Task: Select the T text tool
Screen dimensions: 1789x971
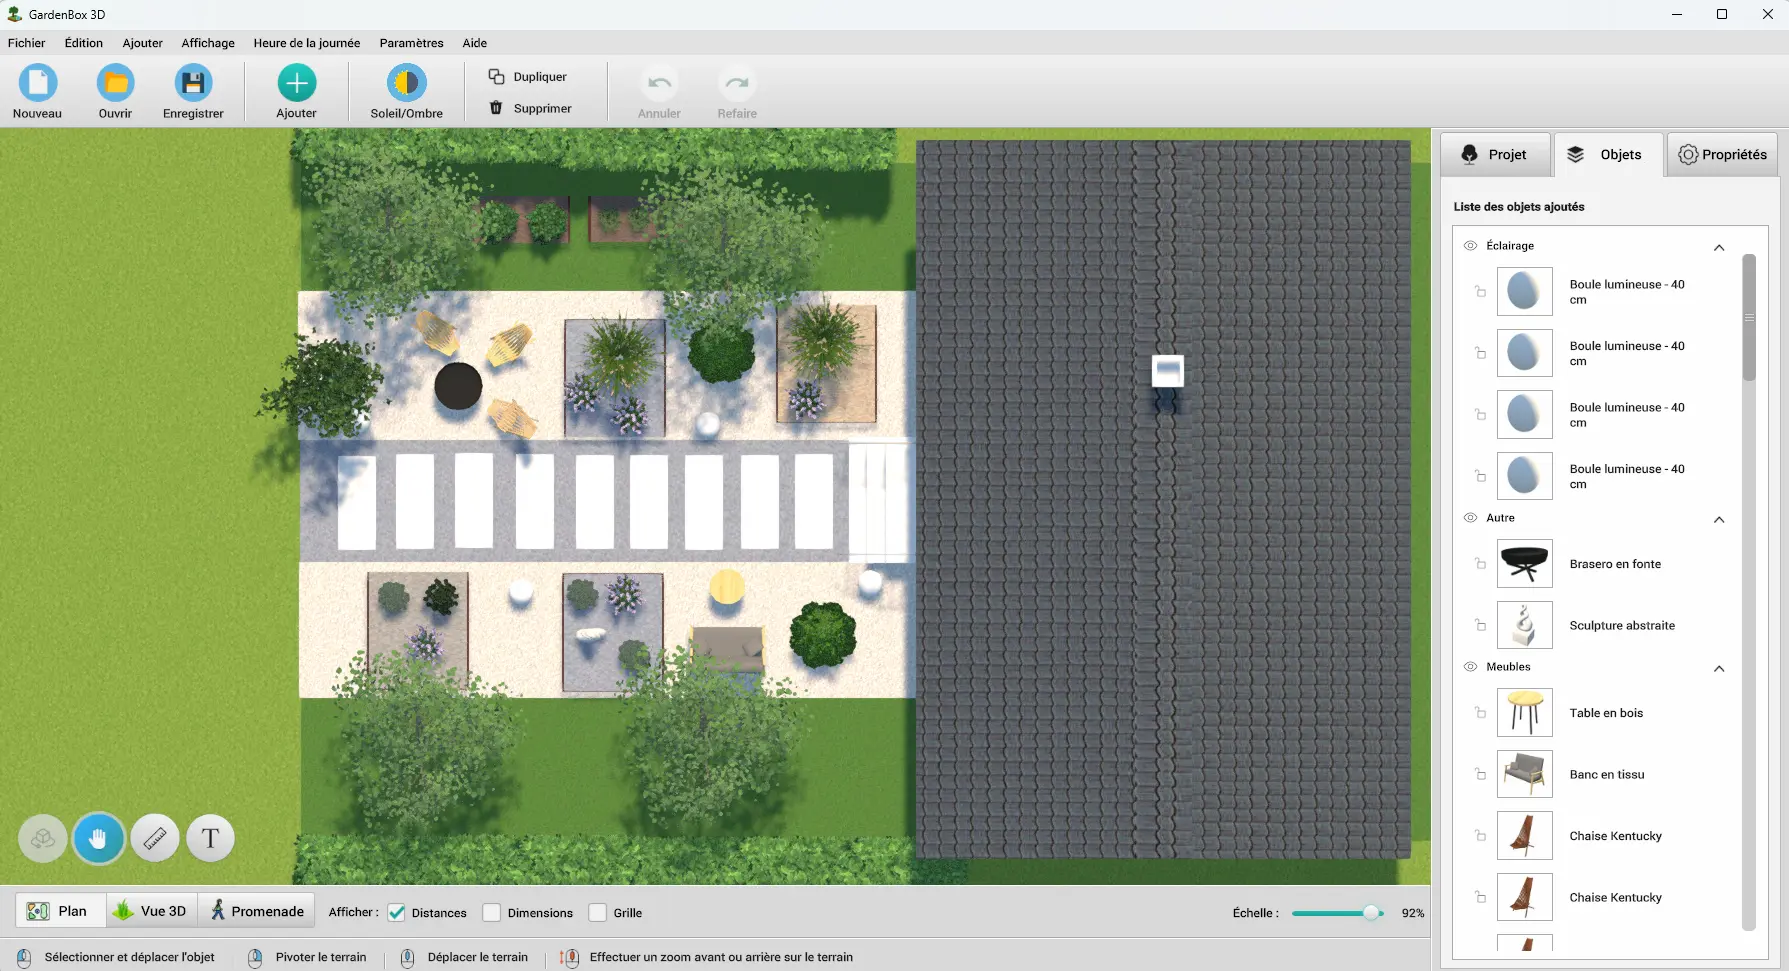Action: coord(210,838)
